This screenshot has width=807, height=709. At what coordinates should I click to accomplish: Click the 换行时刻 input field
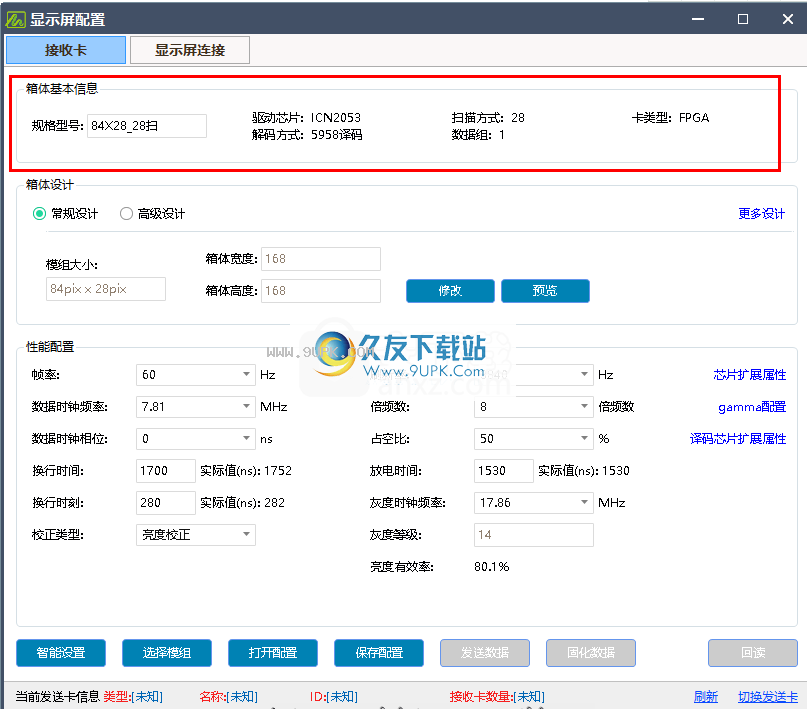click(x=166, y=503)
